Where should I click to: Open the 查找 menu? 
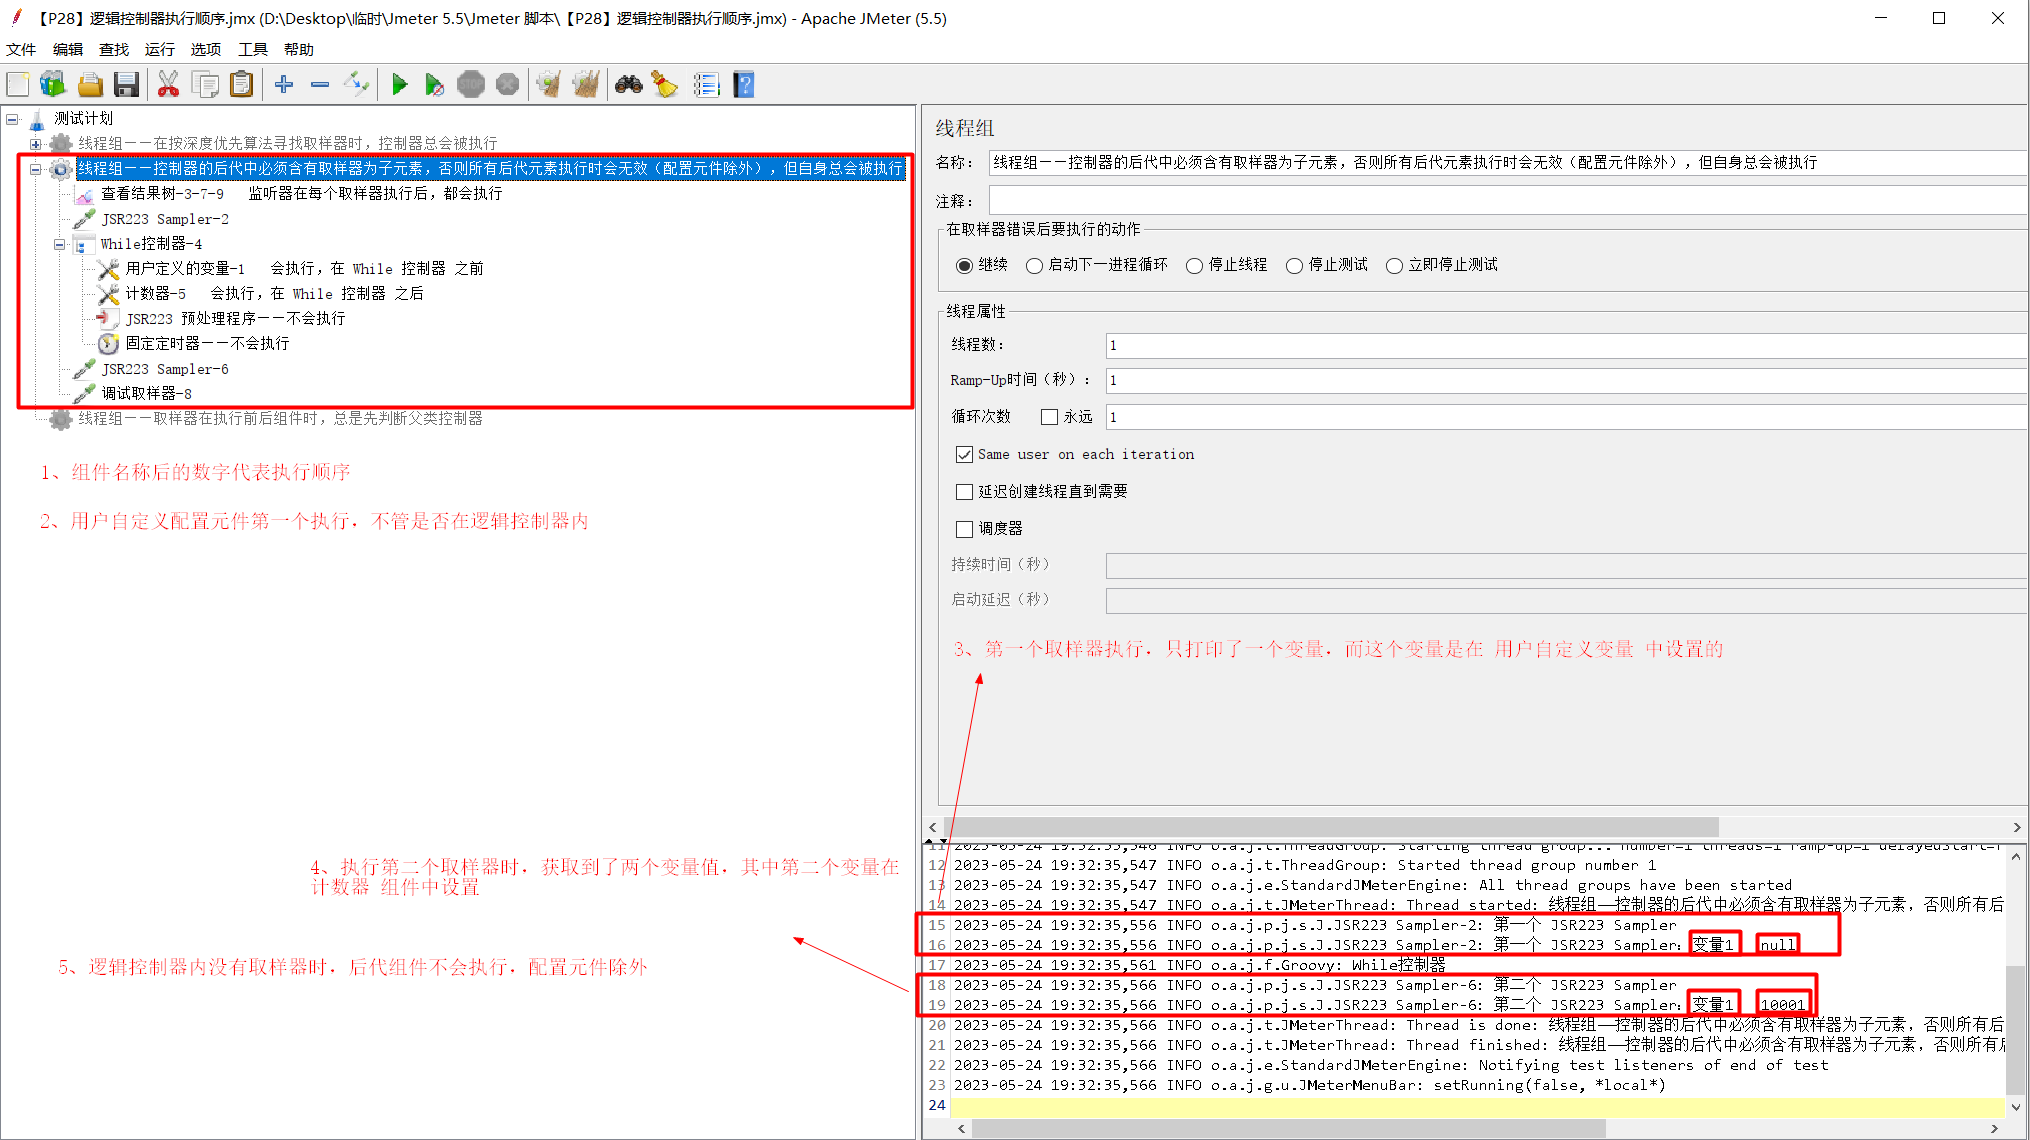point(114,49)
